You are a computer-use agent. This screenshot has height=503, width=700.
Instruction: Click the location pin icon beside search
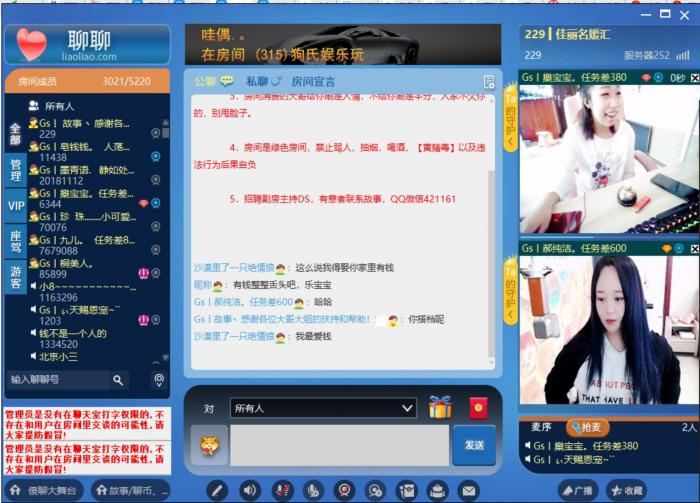click(158, 380)
